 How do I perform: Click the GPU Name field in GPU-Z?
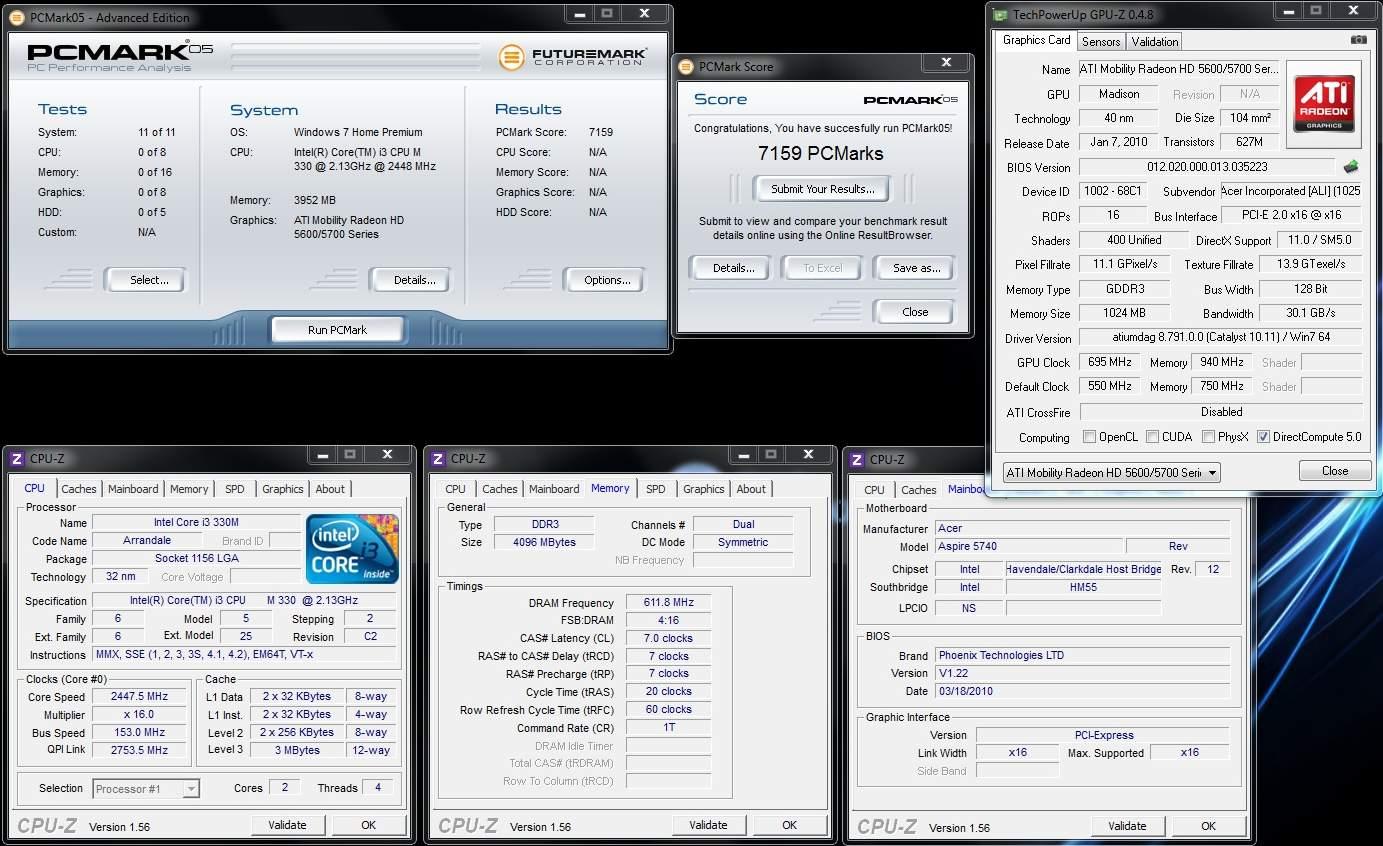click(1179, 70)
